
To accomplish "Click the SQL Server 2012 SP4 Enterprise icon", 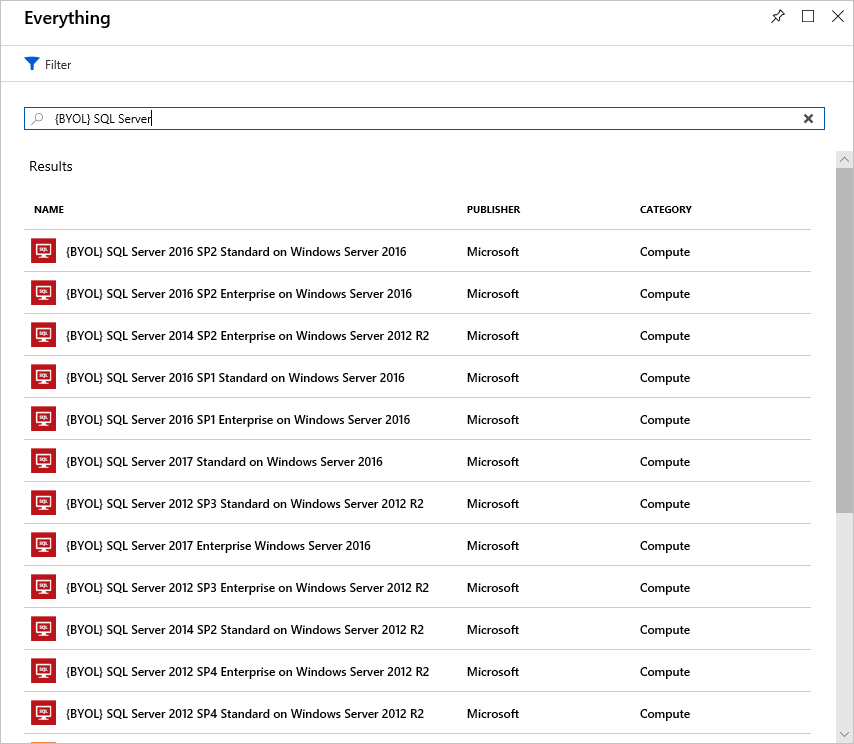I will (43, 672).
